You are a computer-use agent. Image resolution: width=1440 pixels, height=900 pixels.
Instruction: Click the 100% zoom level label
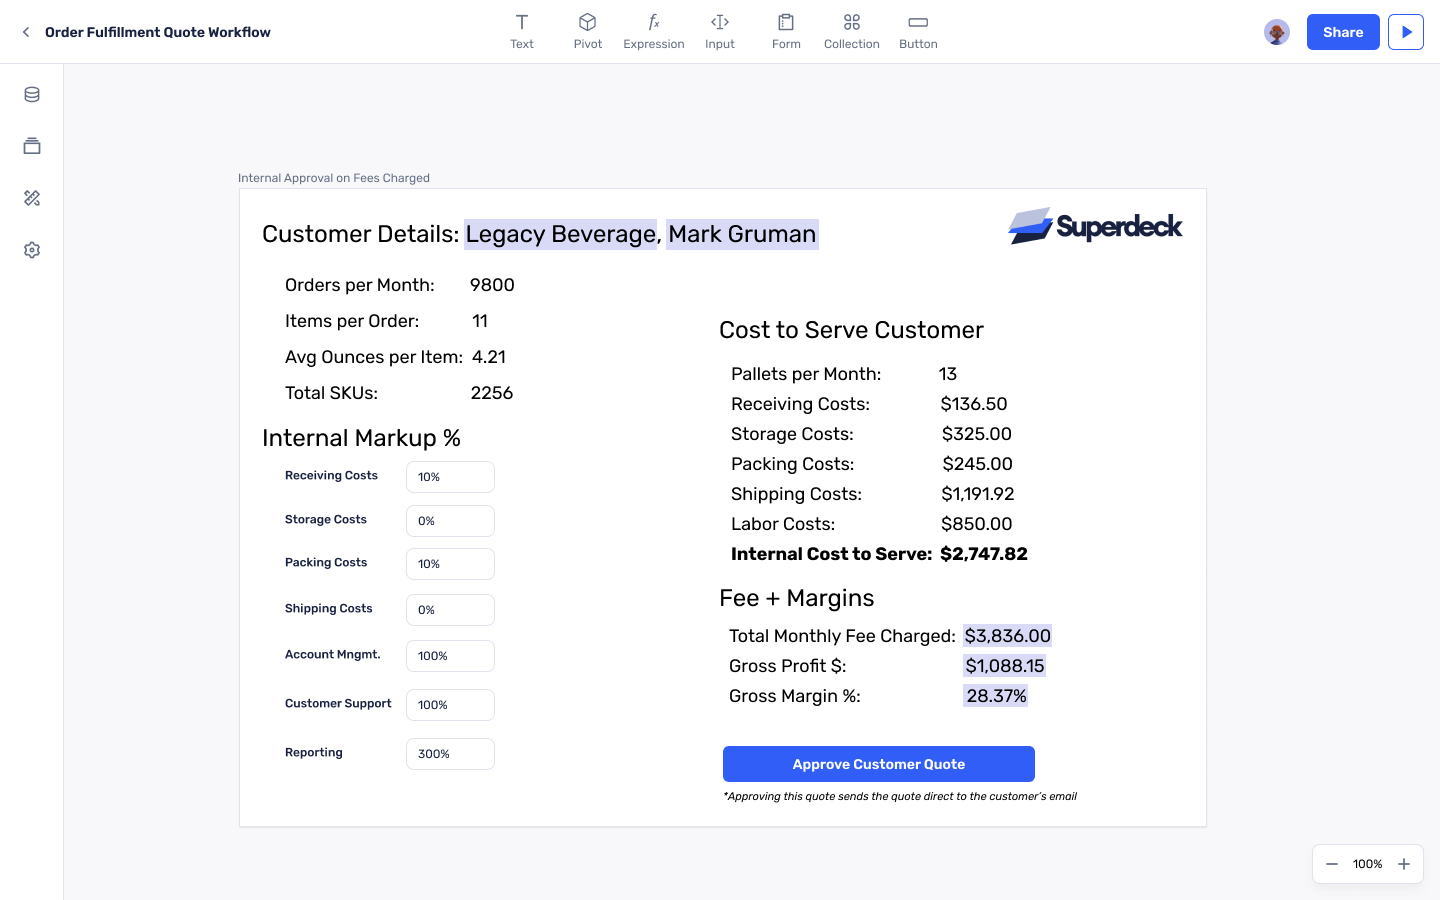point(1368,864)
